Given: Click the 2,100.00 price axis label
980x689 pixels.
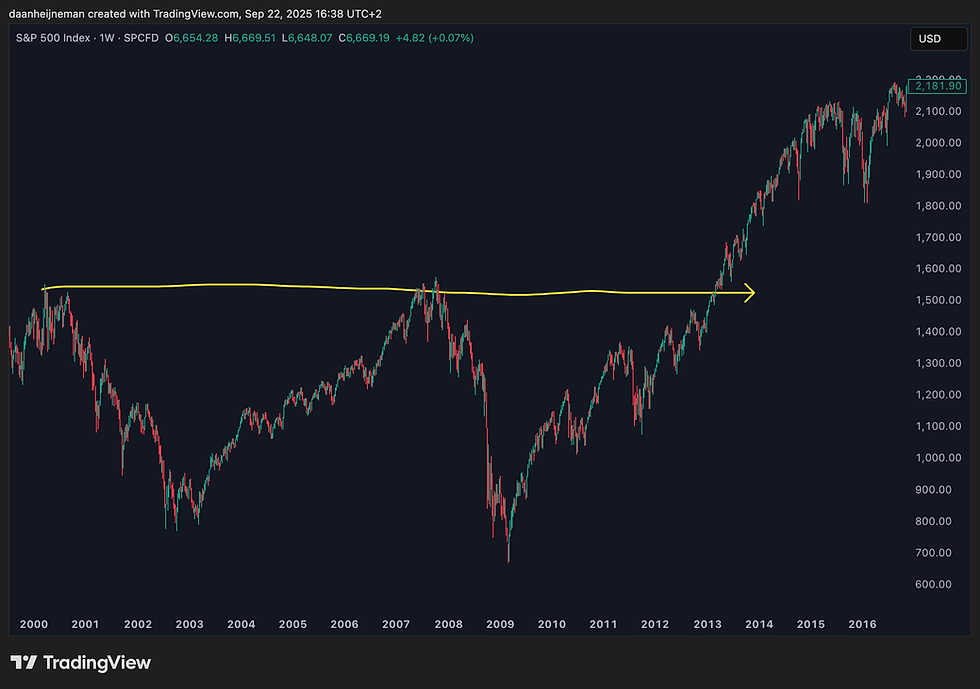Looking at the screenshot, I should [938, 111].
